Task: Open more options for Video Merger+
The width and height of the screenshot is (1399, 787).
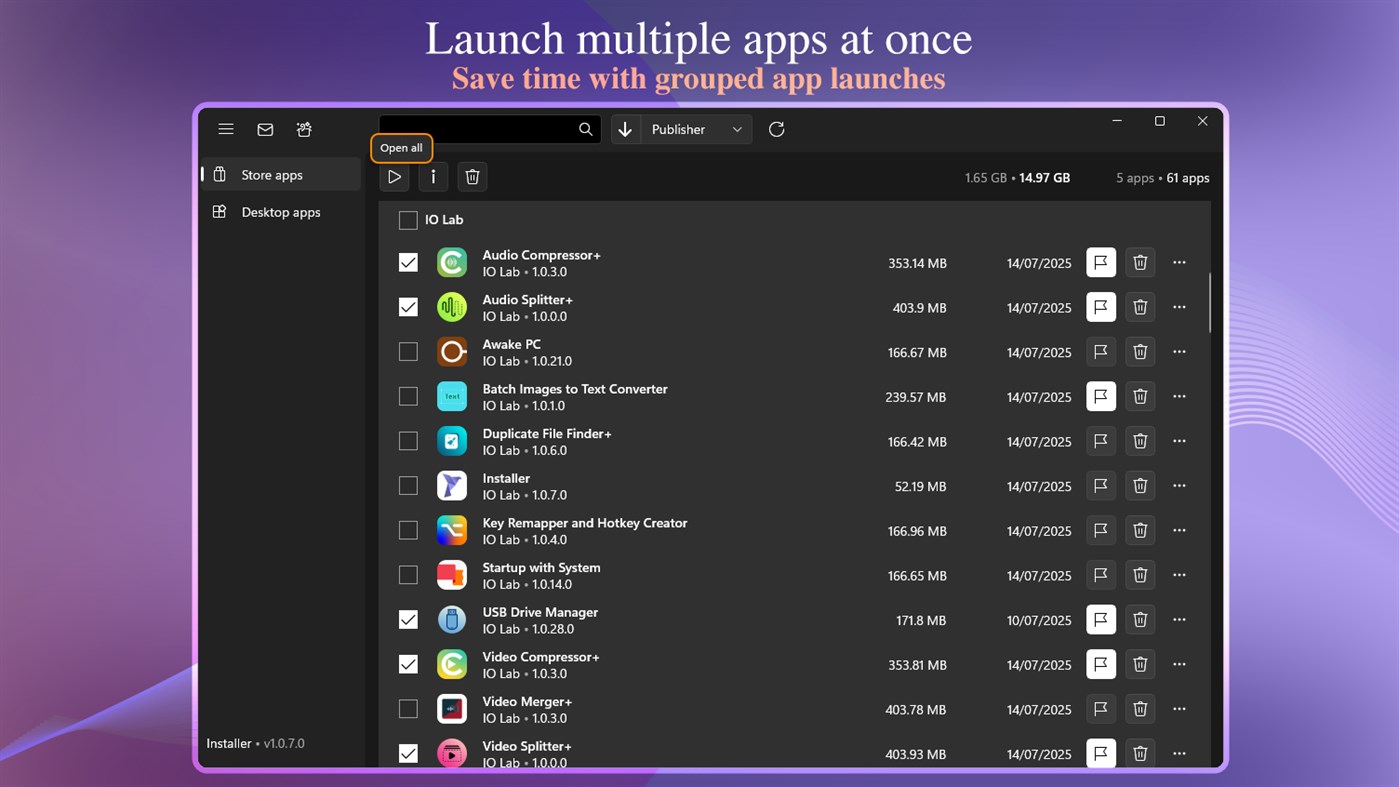Action: coord(1179,708)
